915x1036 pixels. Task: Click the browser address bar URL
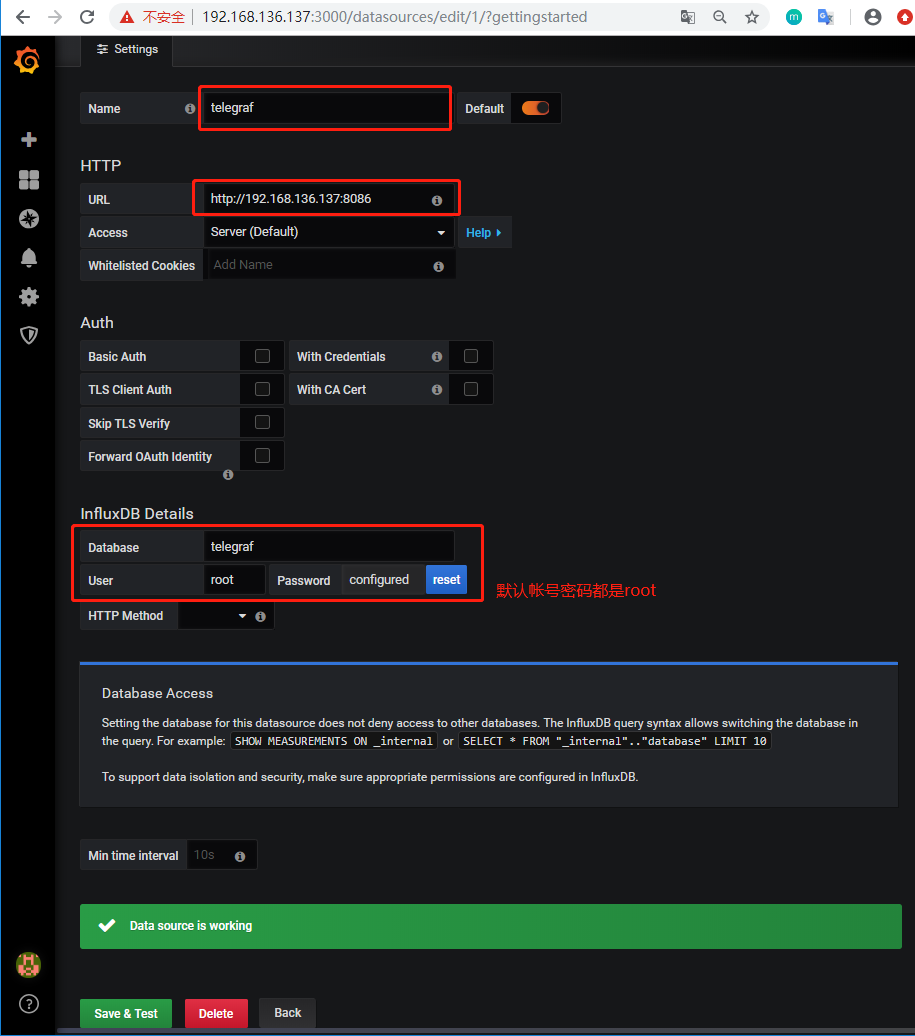pyautogui.click(x=394, y=17)
